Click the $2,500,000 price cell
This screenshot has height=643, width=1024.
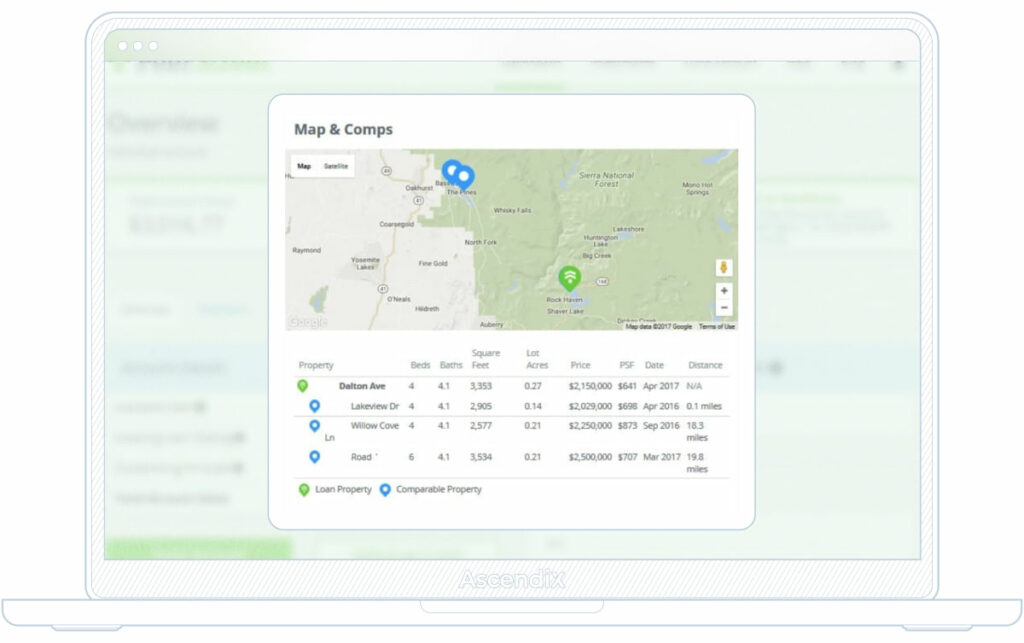coord(590,457)
